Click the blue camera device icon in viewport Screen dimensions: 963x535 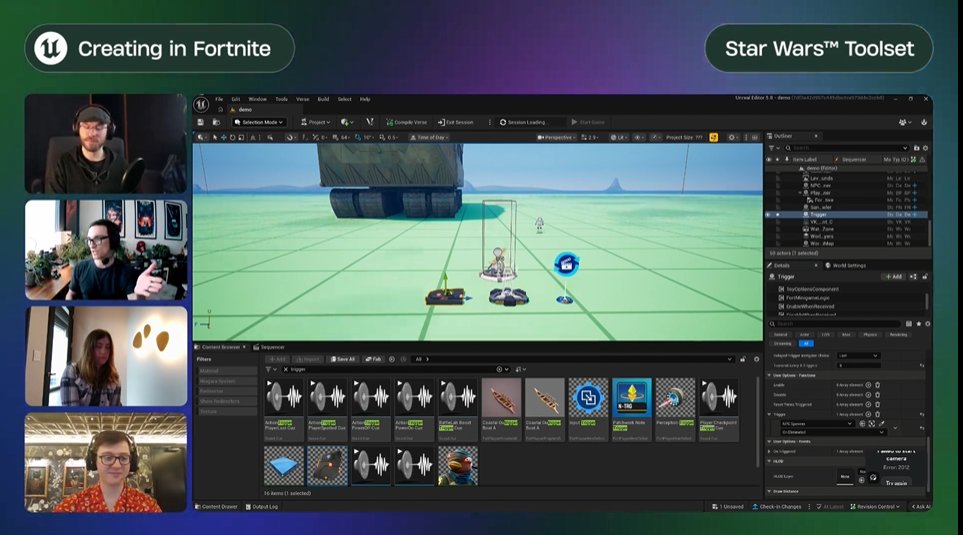point(566,265)
